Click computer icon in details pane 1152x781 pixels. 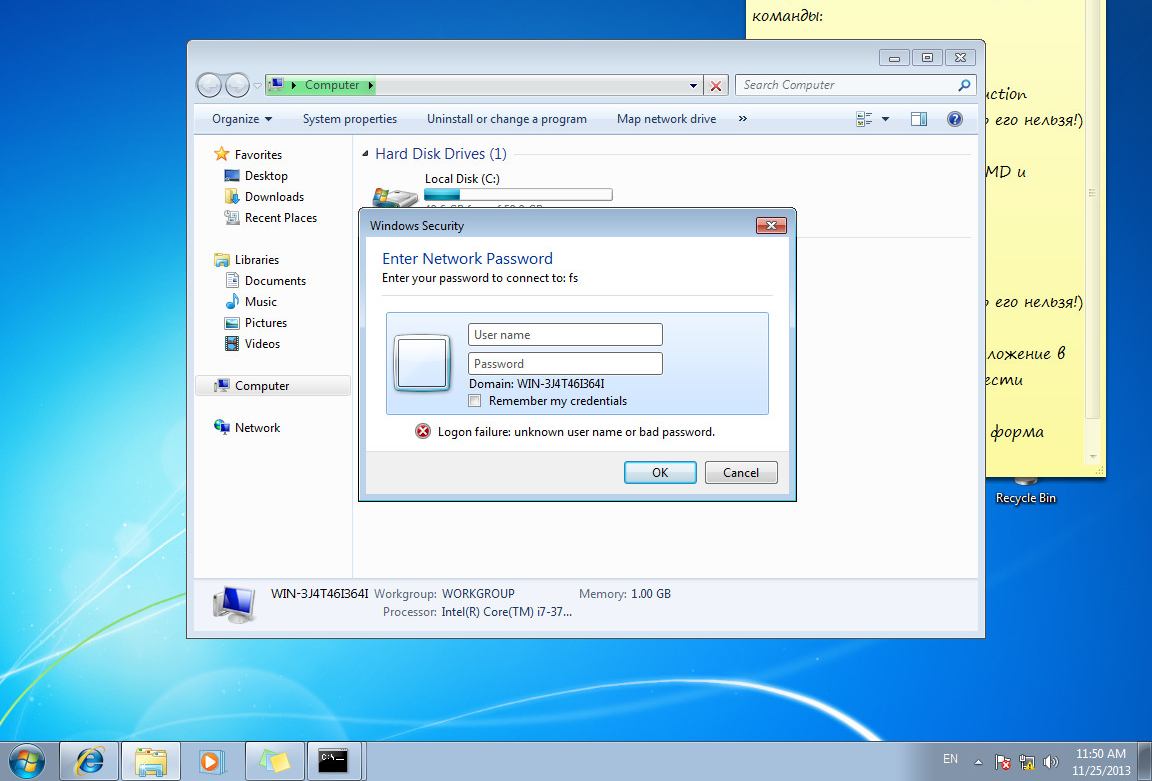234,605
